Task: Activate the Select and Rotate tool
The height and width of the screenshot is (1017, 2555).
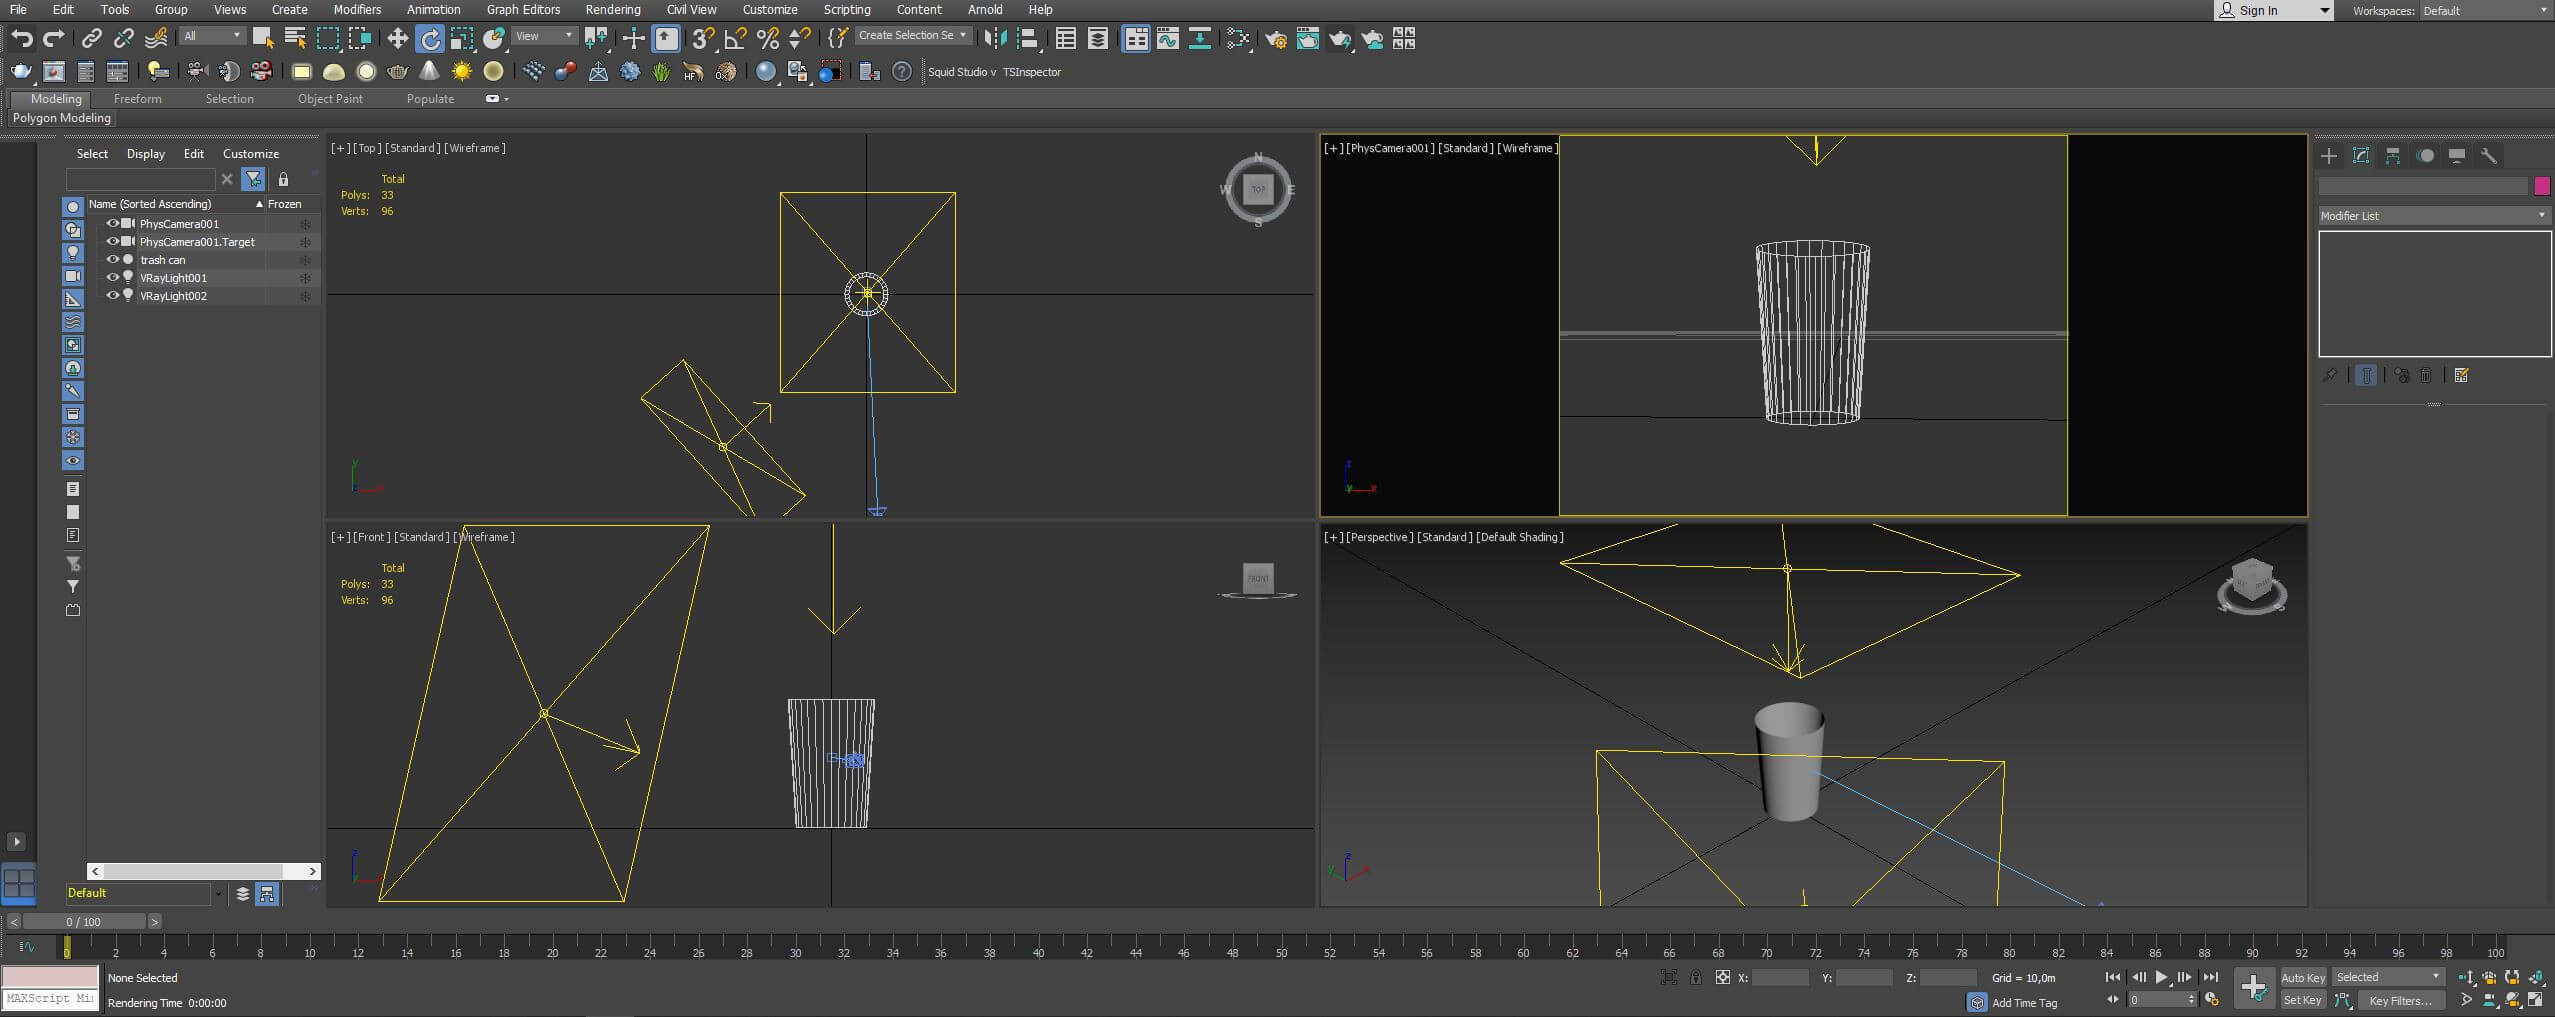Action: point(430,39)
